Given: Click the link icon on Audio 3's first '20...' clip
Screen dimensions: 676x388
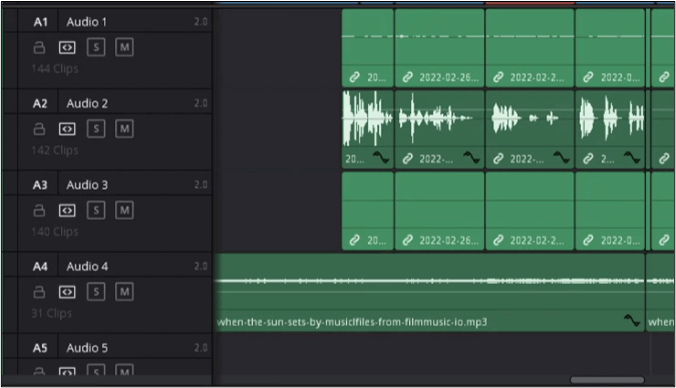Looking at the screenshot, I should coord(354,241).
